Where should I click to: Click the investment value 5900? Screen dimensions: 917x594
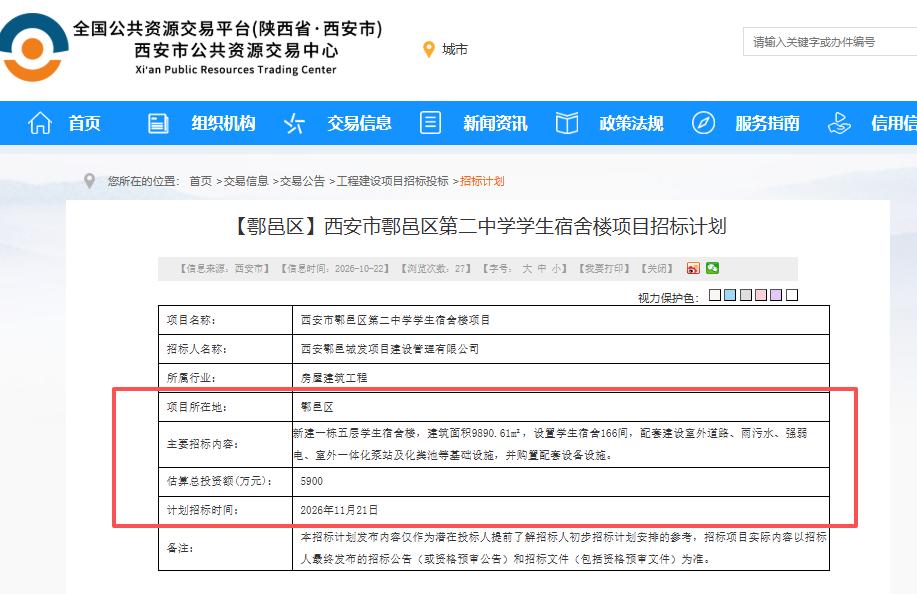click(x=312, y=481)
